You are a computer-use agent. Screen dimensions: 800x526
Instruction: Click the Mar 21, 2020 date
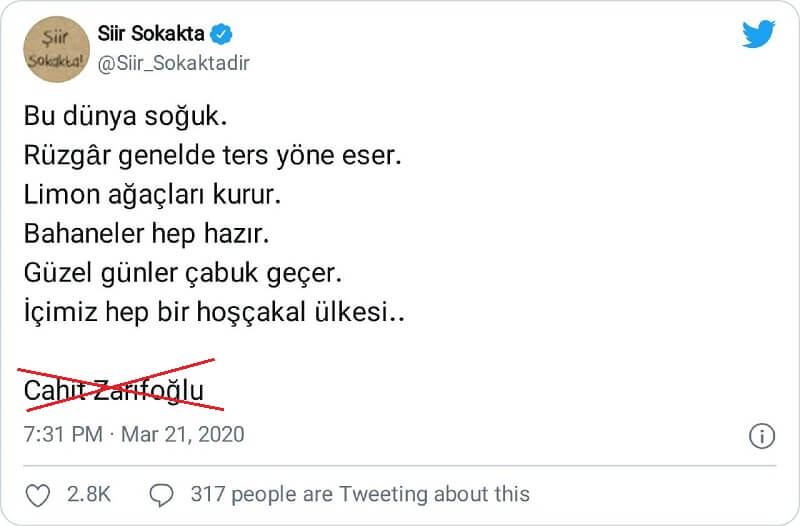pos(183,435)
